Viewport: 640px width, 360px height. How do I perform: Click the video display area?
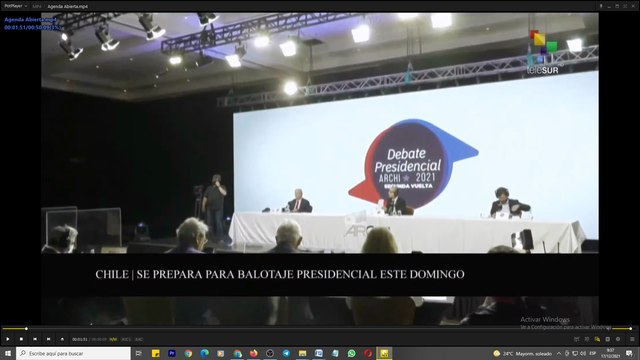point(320,169)
